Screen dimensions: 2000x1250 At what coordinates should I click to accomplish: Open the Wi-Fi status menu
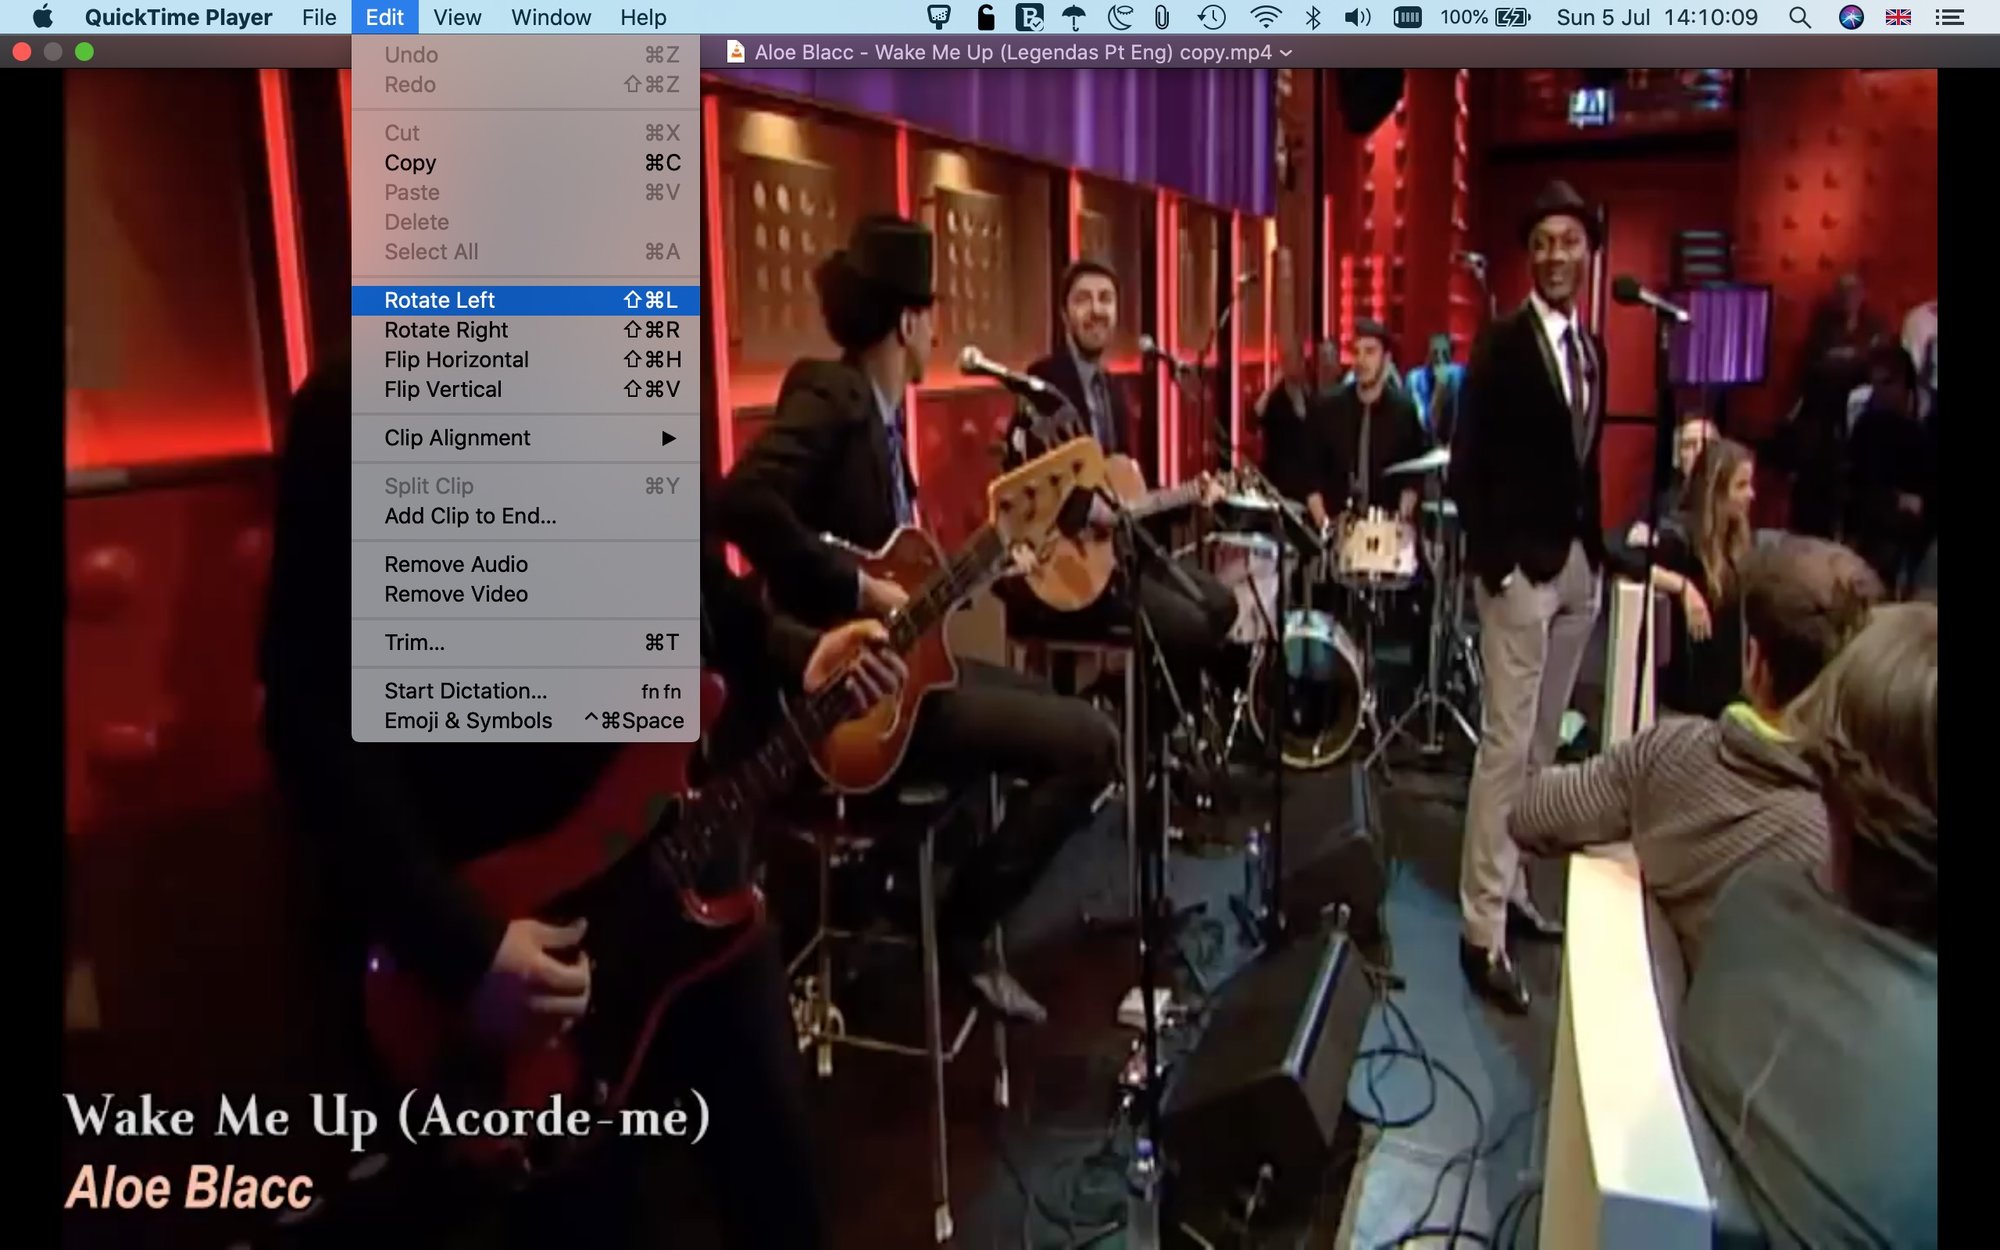[x=1265, y=17]
